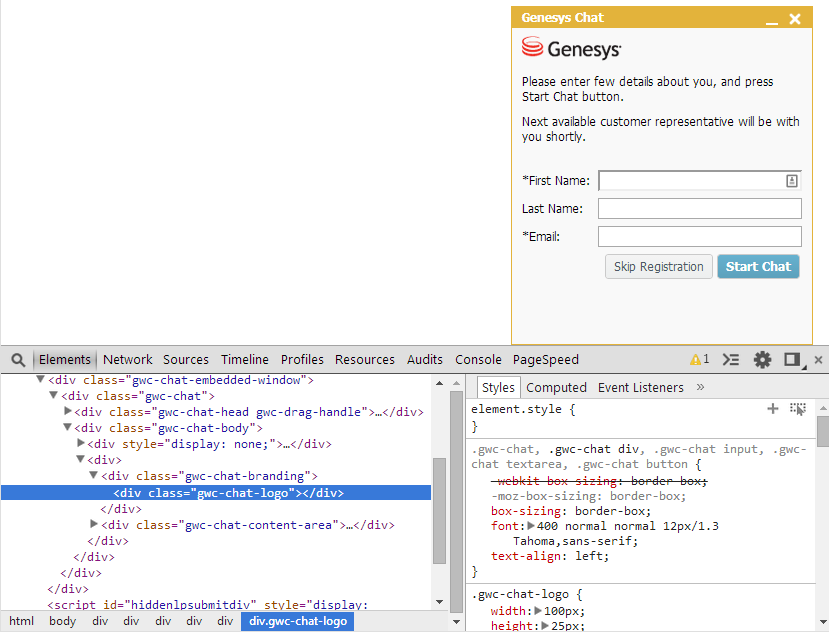The image size is (829, 632).
Task: Select html in the breadcrumb bar
Action: pyautogui.click(x=22, y=621)
